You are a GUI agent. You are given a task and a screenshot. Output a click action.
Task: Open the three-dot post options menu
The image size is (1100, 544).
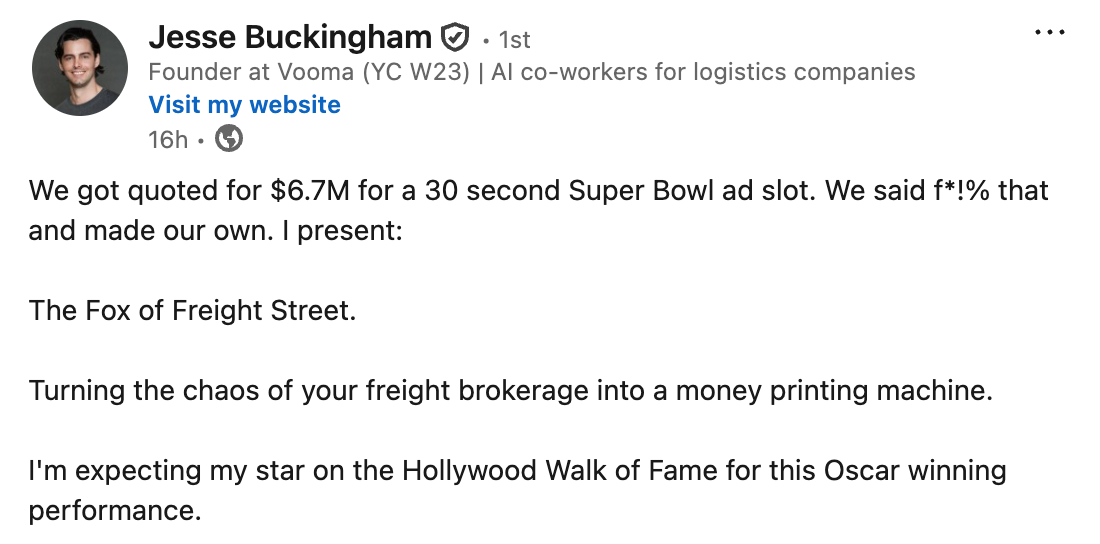pos(1049,33)
